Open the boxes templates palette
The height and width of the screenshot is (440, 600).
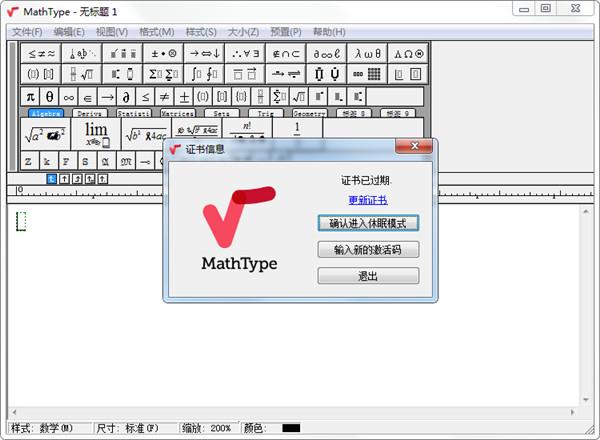(408, 74)
